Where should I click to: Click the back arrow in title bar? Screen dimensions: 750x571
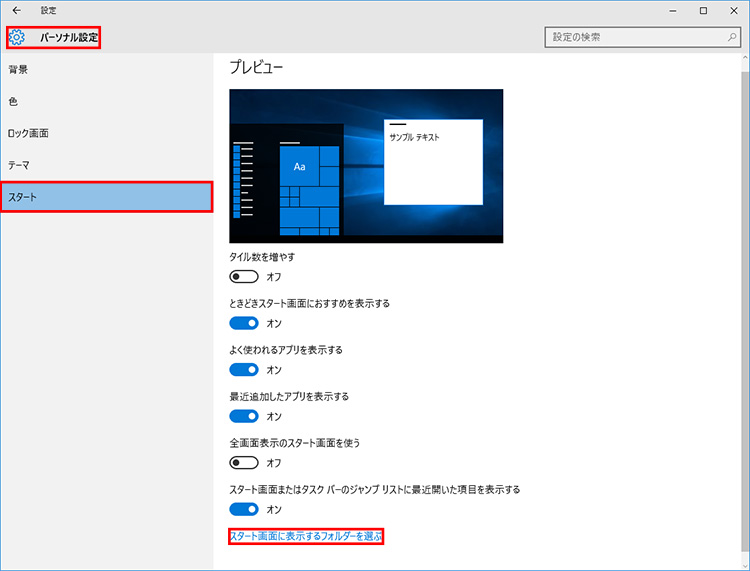[16, 10]
